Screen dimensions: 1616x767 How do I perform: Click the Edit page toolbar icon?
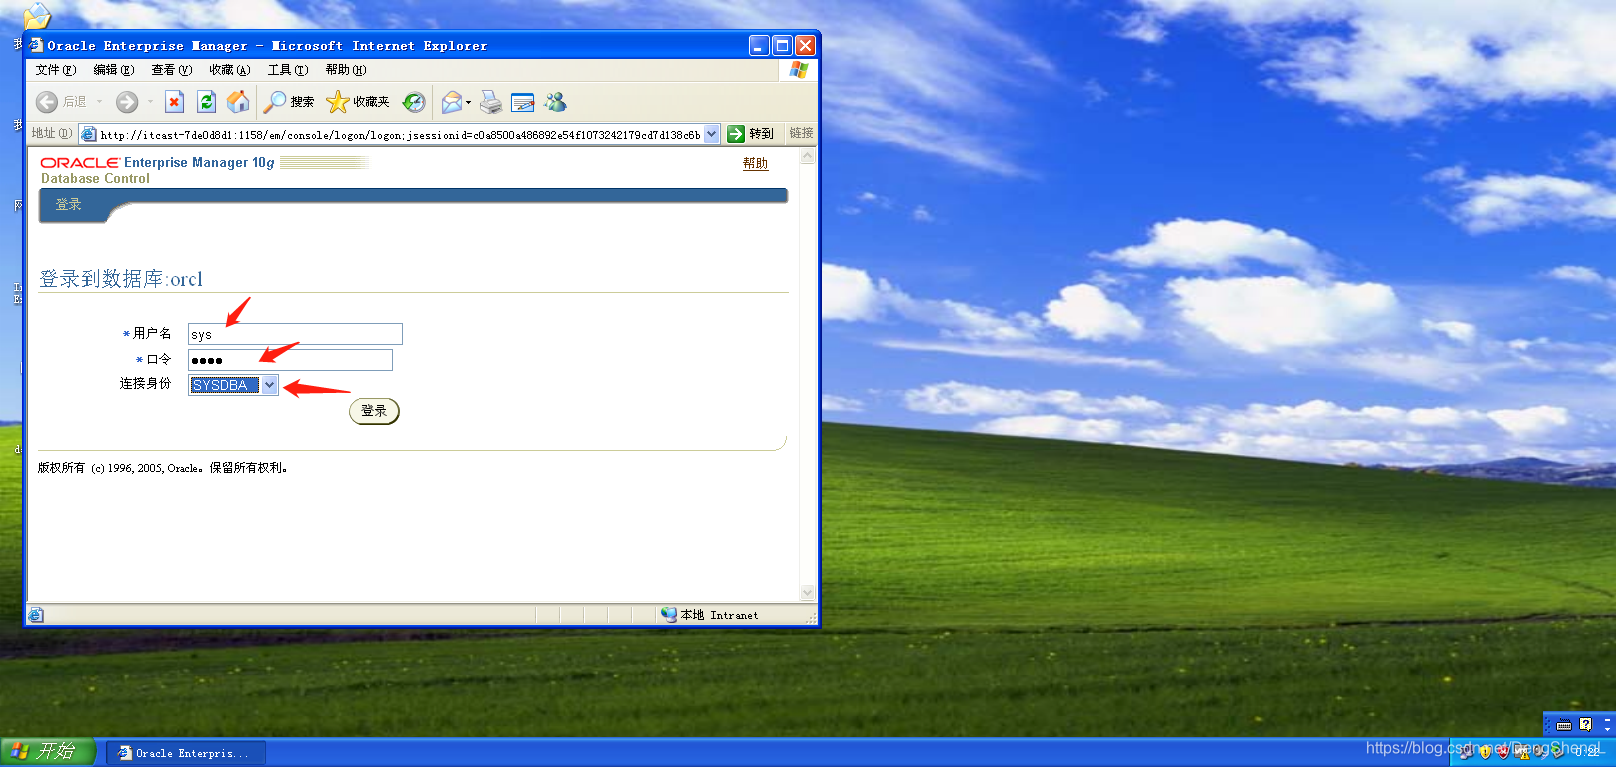coord(523,102)
